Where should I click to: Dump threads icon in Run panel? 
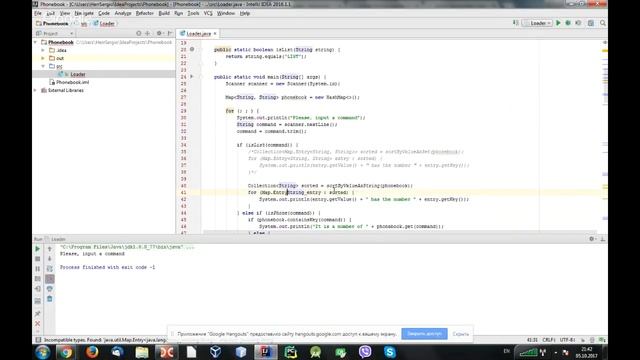click(38, 279)
